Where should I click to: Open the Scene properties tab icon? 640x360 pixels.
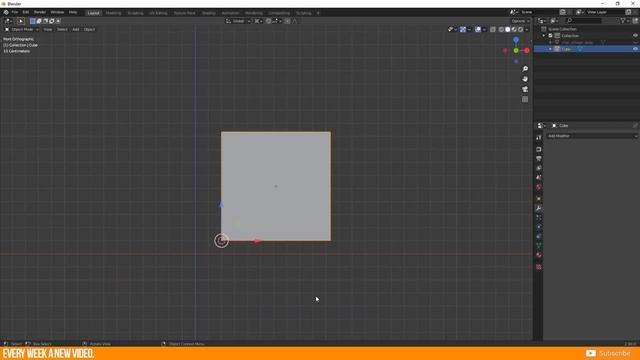pyautogui.click(x=539, y=178)
